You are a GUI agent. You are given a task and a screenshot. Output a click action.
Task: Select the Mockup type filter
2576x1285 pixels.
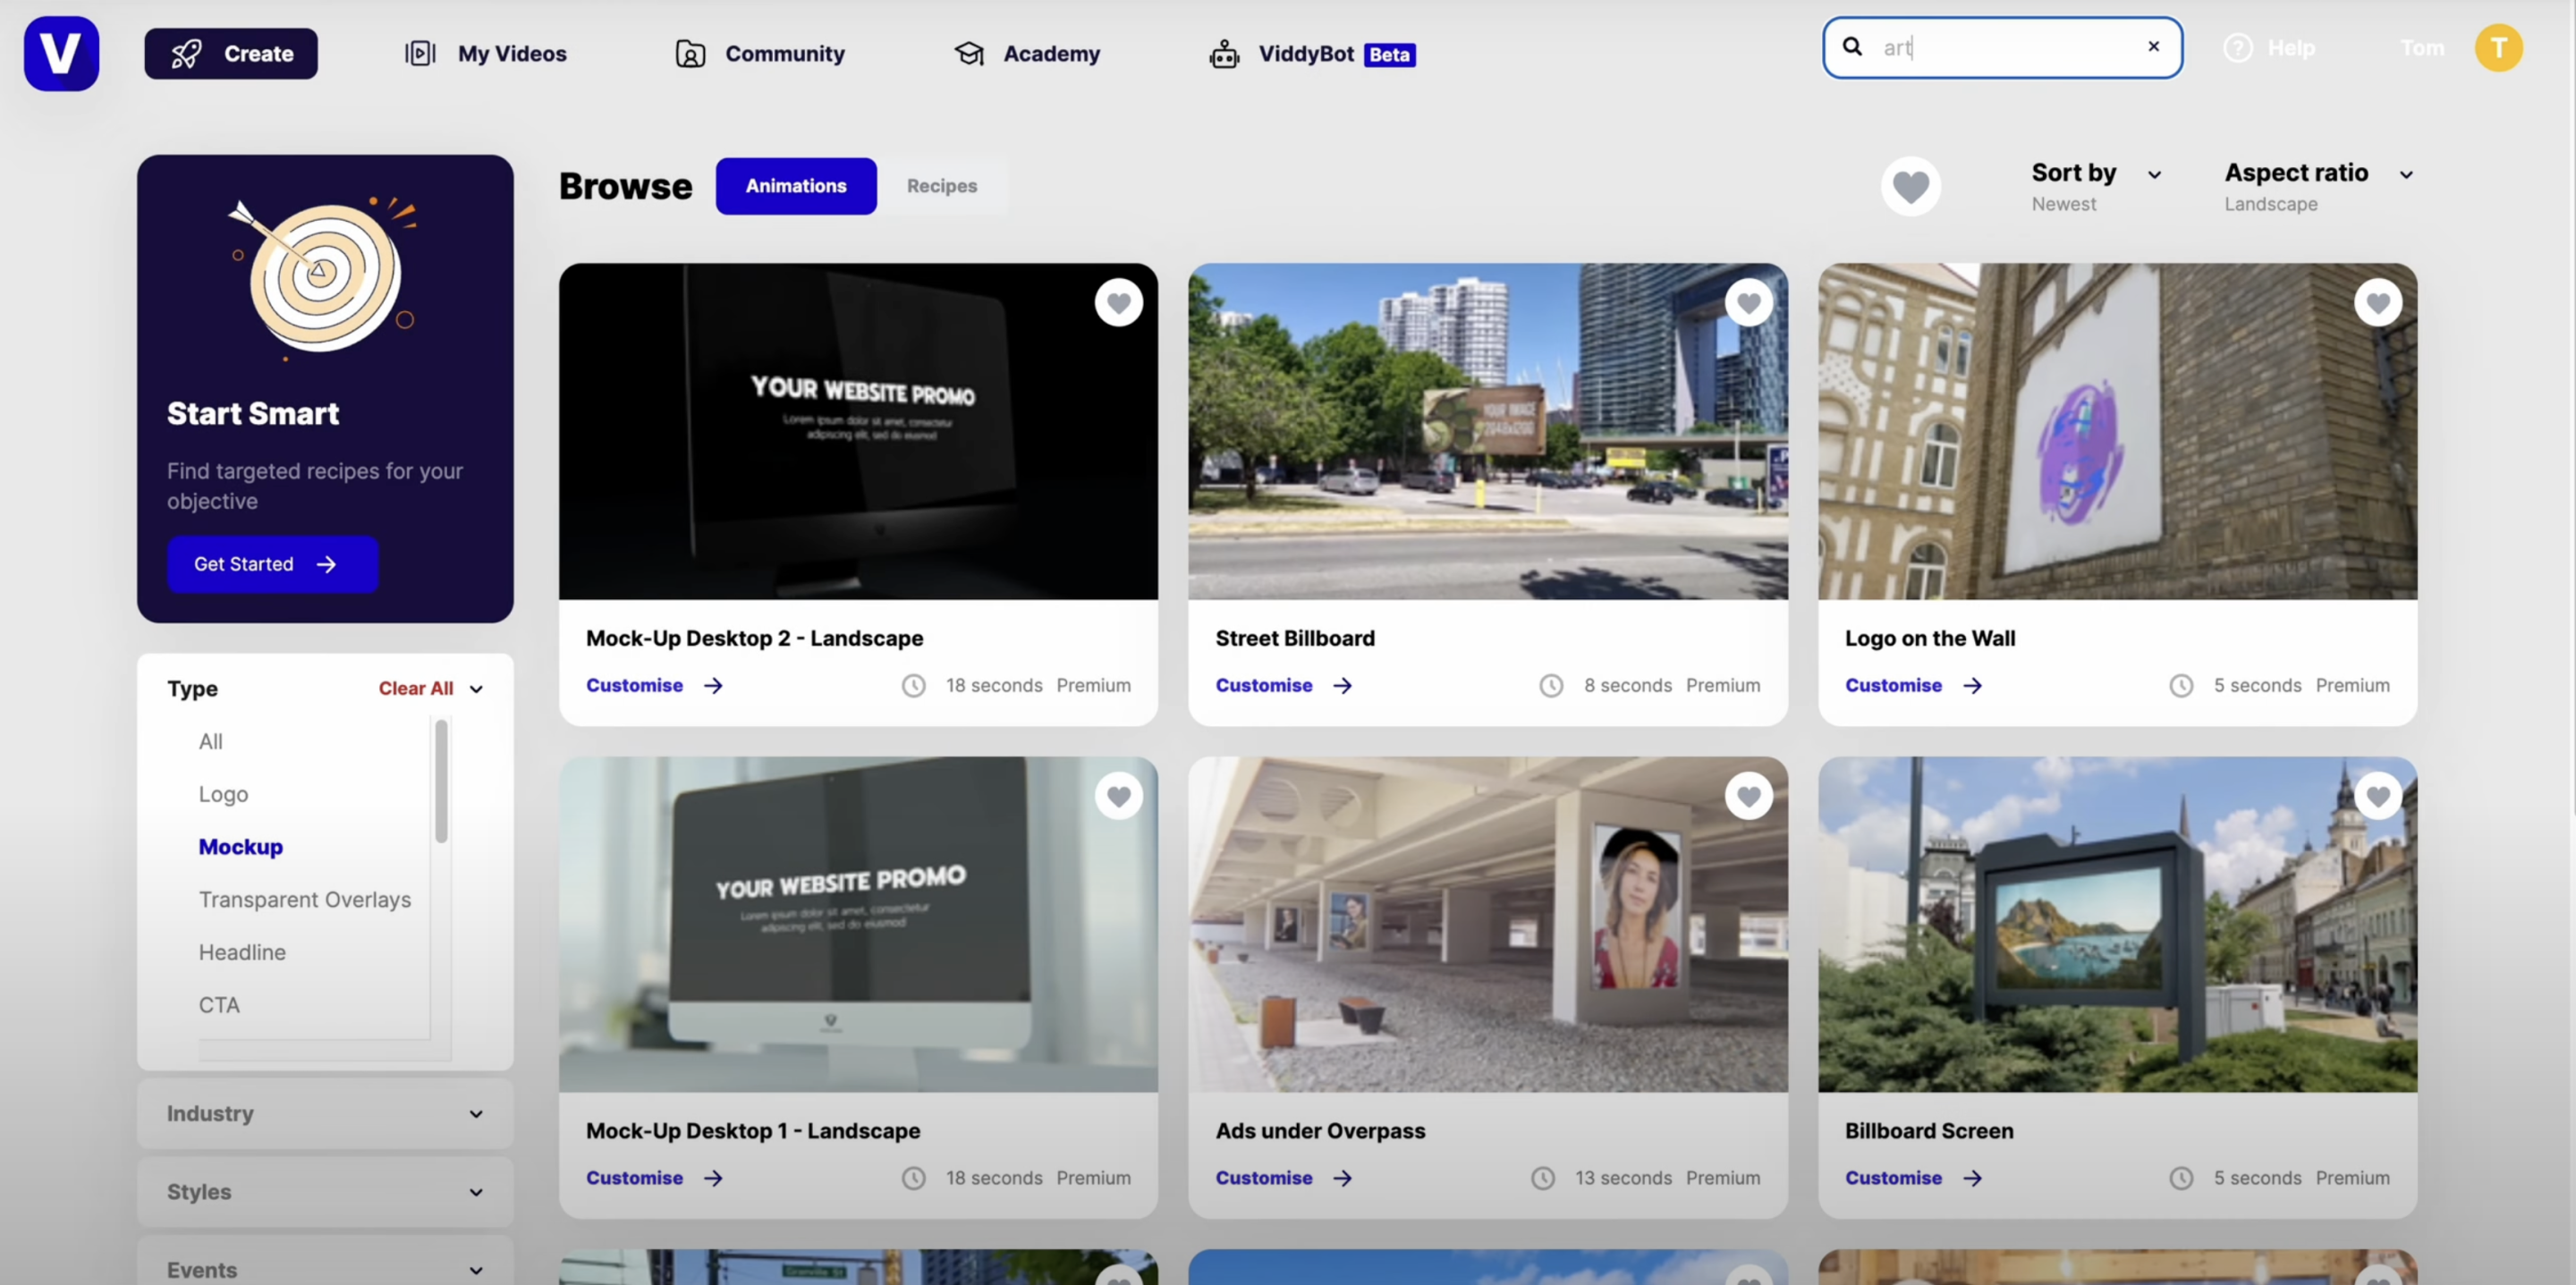tap(240, 847)
